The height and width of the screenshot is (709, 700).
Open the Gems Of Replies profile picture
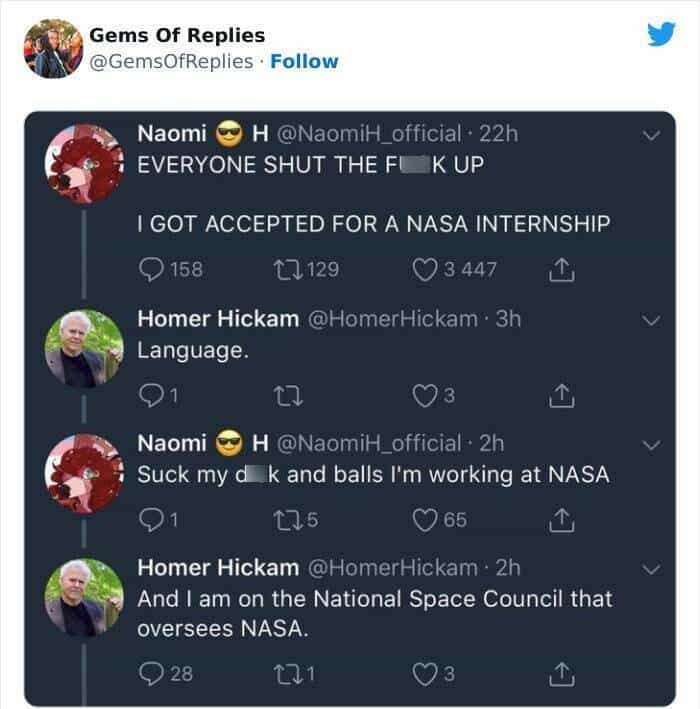coord(52,48)
